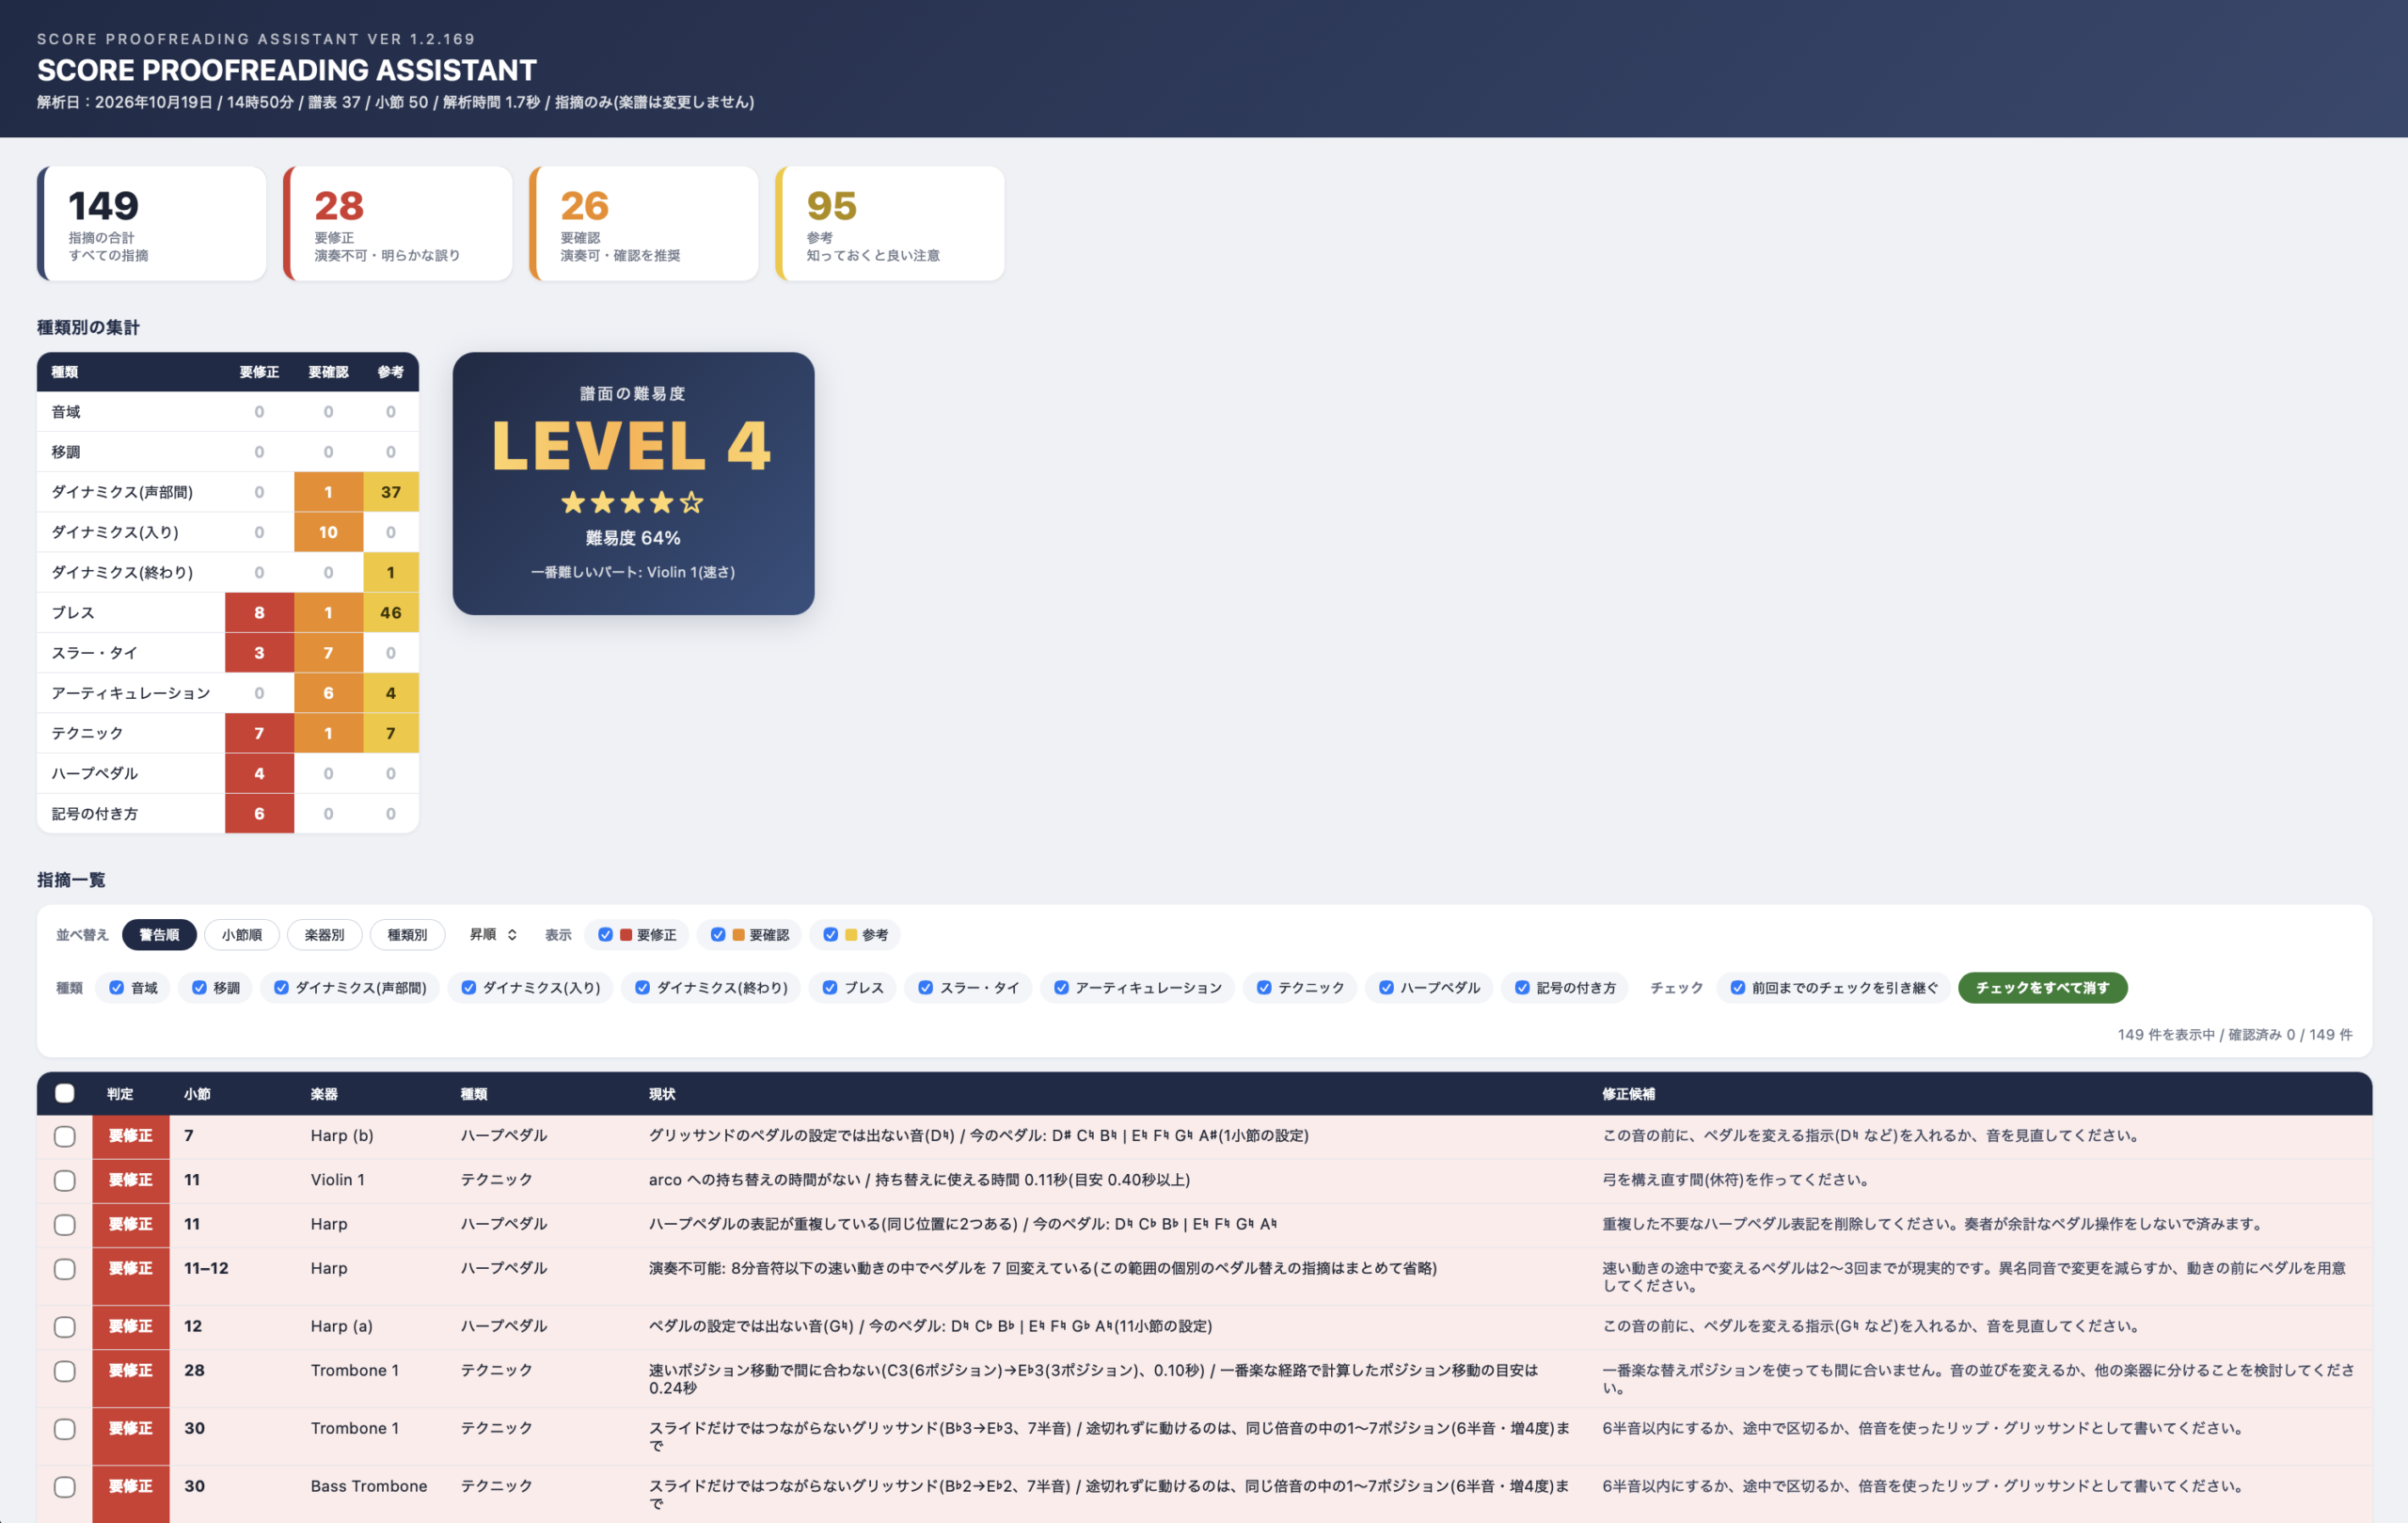This screenshot has height=1523, width=2408.
Task: Click the red 8 cell in ブレス row
Action: tap(259, 613)
